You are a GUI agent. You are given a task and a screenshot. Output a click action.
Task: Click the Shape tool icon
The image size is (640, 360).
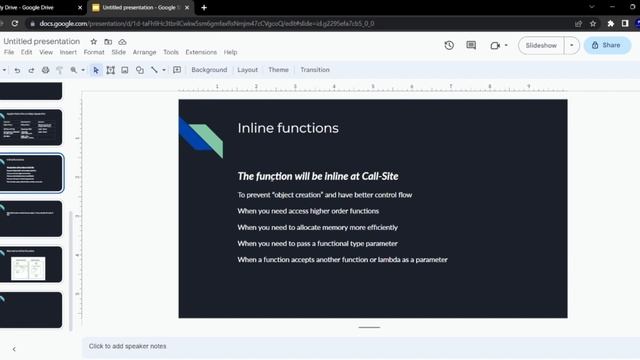(x=140, y=70)
